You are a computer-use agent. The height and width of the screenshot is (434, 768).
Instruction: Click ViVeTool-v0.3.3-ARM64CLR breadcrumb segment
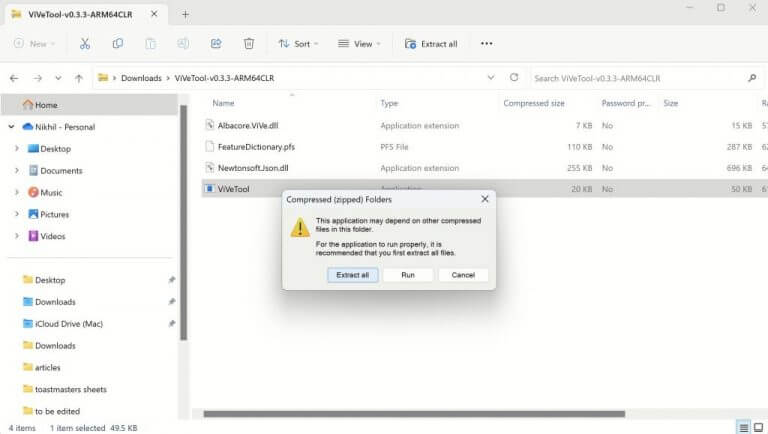[224, 78]
